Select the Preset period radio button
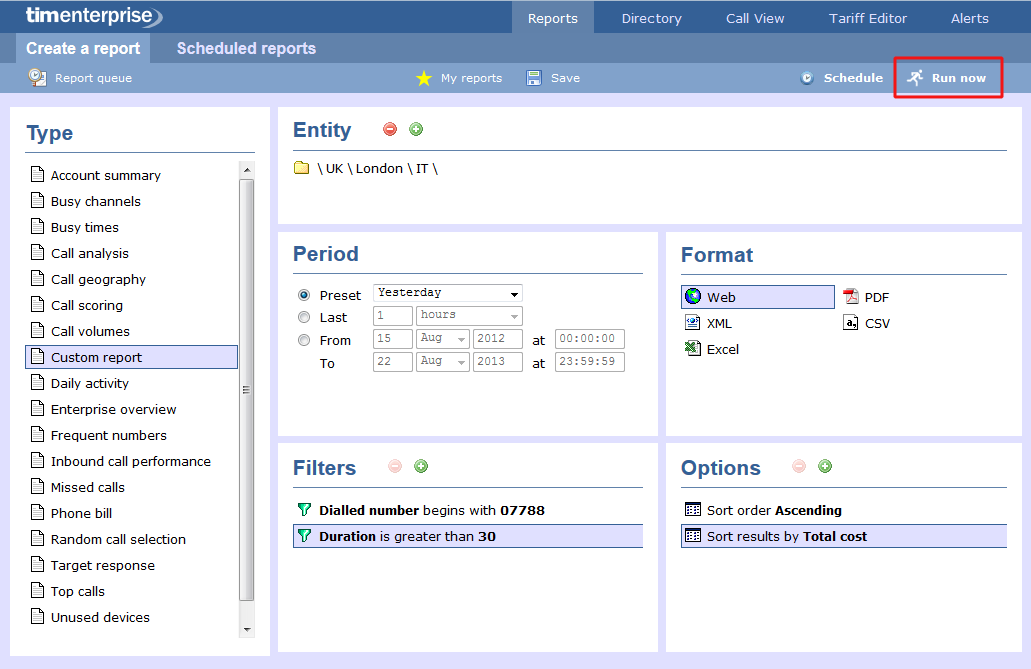1031x669 pixels. tap(304, 295)
